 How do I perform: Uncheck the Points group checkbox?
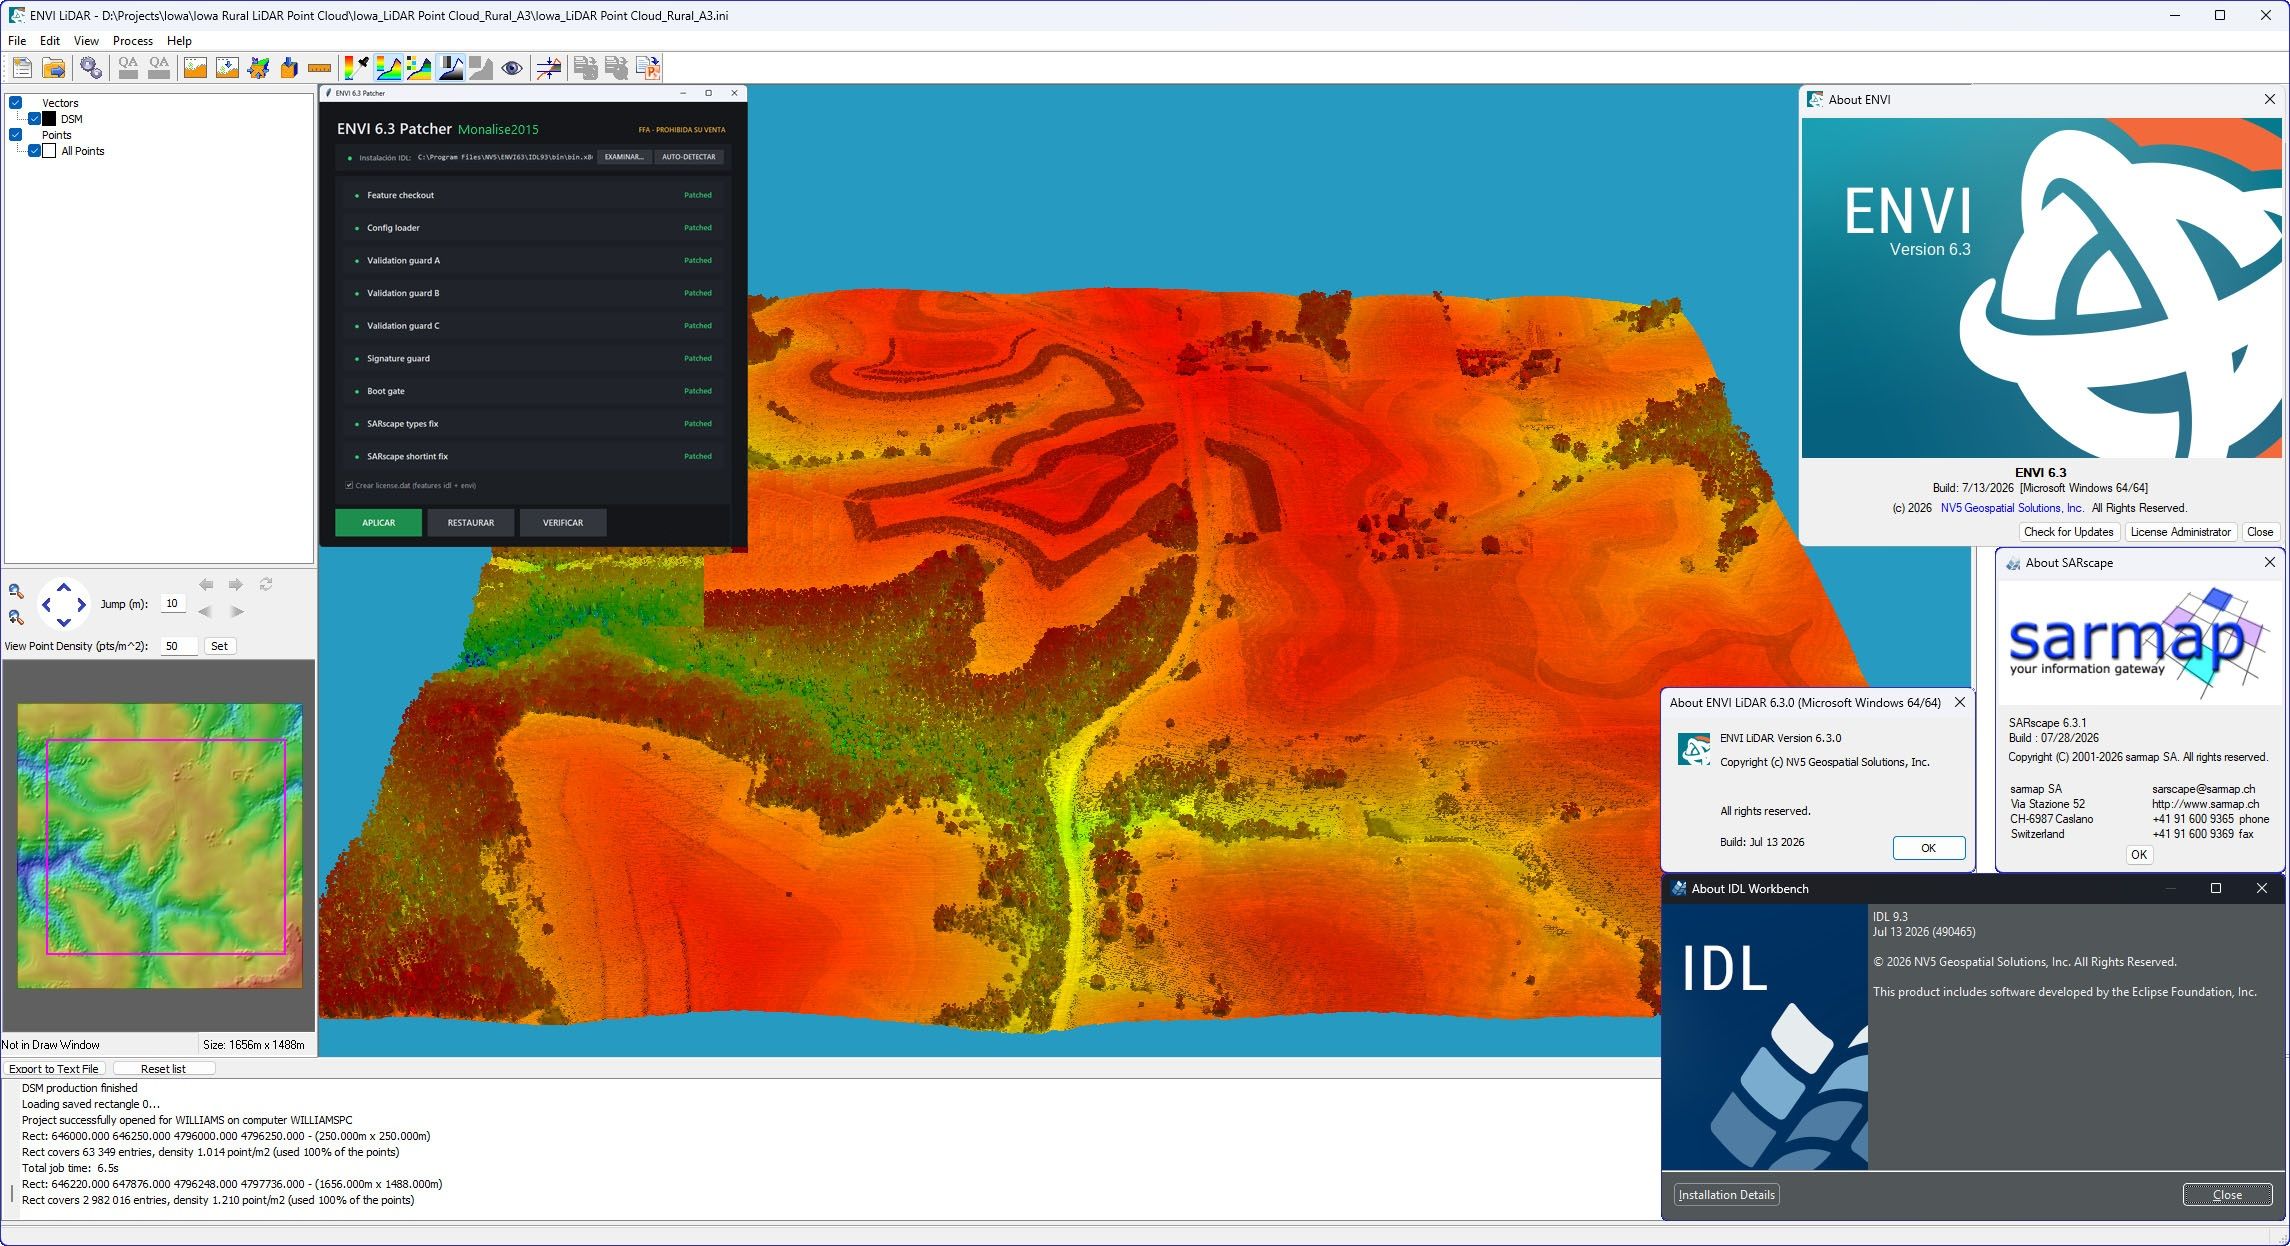(x=16, y=135)
